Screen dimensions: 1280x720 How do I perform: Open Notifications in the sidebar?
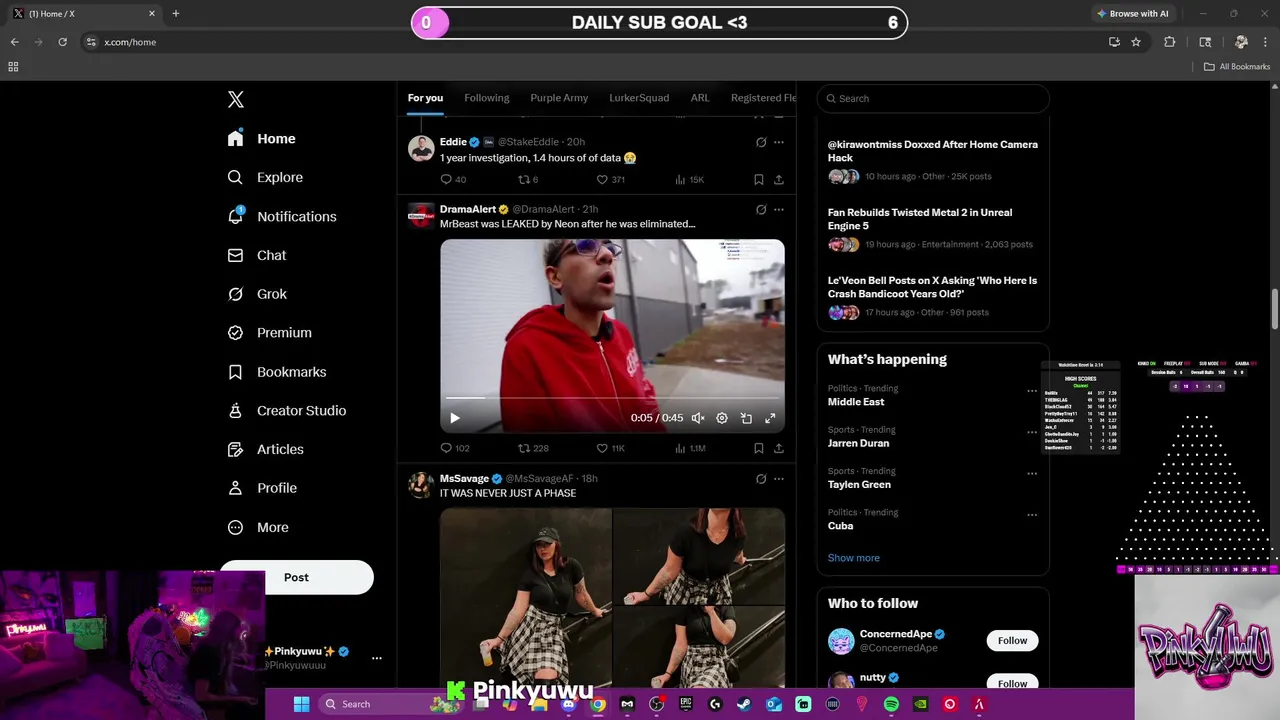281,216
